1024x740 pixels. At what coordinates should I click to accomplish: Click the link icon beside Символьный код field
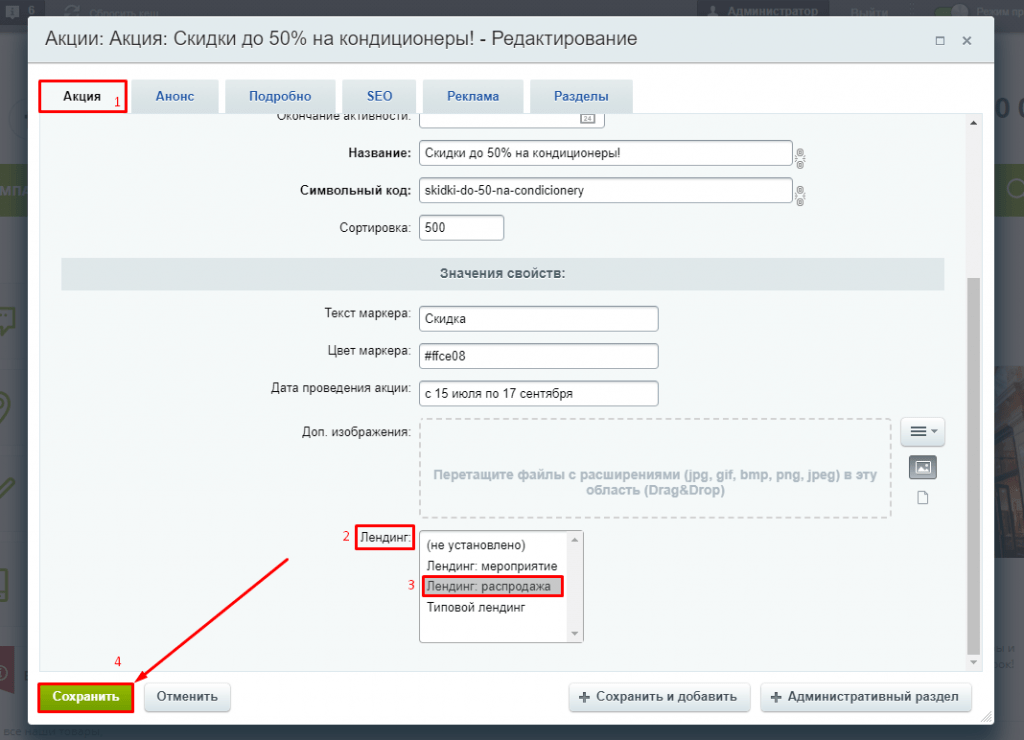[799, 193]
